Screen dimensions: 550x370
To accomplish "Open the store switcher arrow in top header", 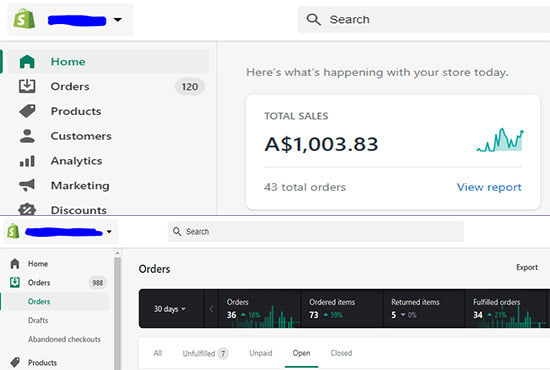I will coord(118,20).
